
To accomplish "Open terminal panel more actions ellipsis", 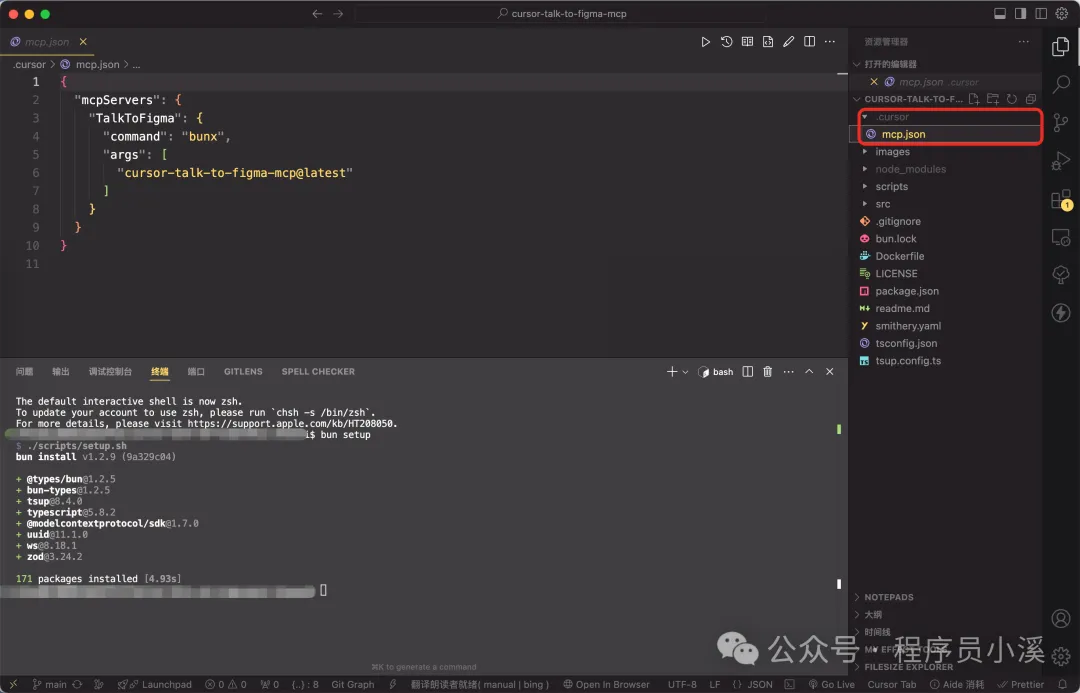I will click(x=789, y=372).
